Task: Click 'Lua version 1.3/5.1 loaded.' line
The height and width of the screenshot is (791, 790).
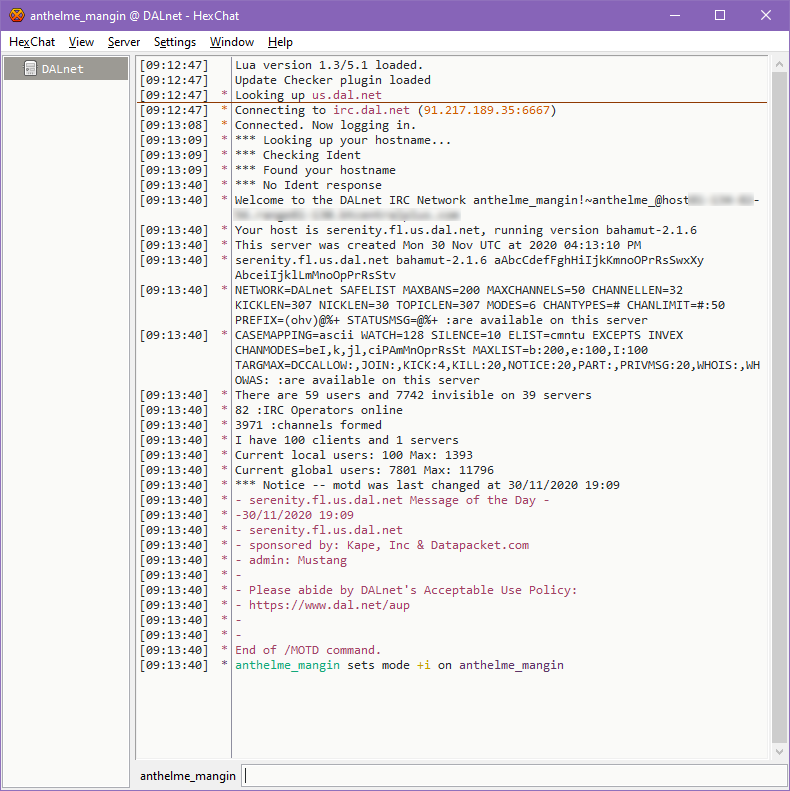Action: point(329,65)
